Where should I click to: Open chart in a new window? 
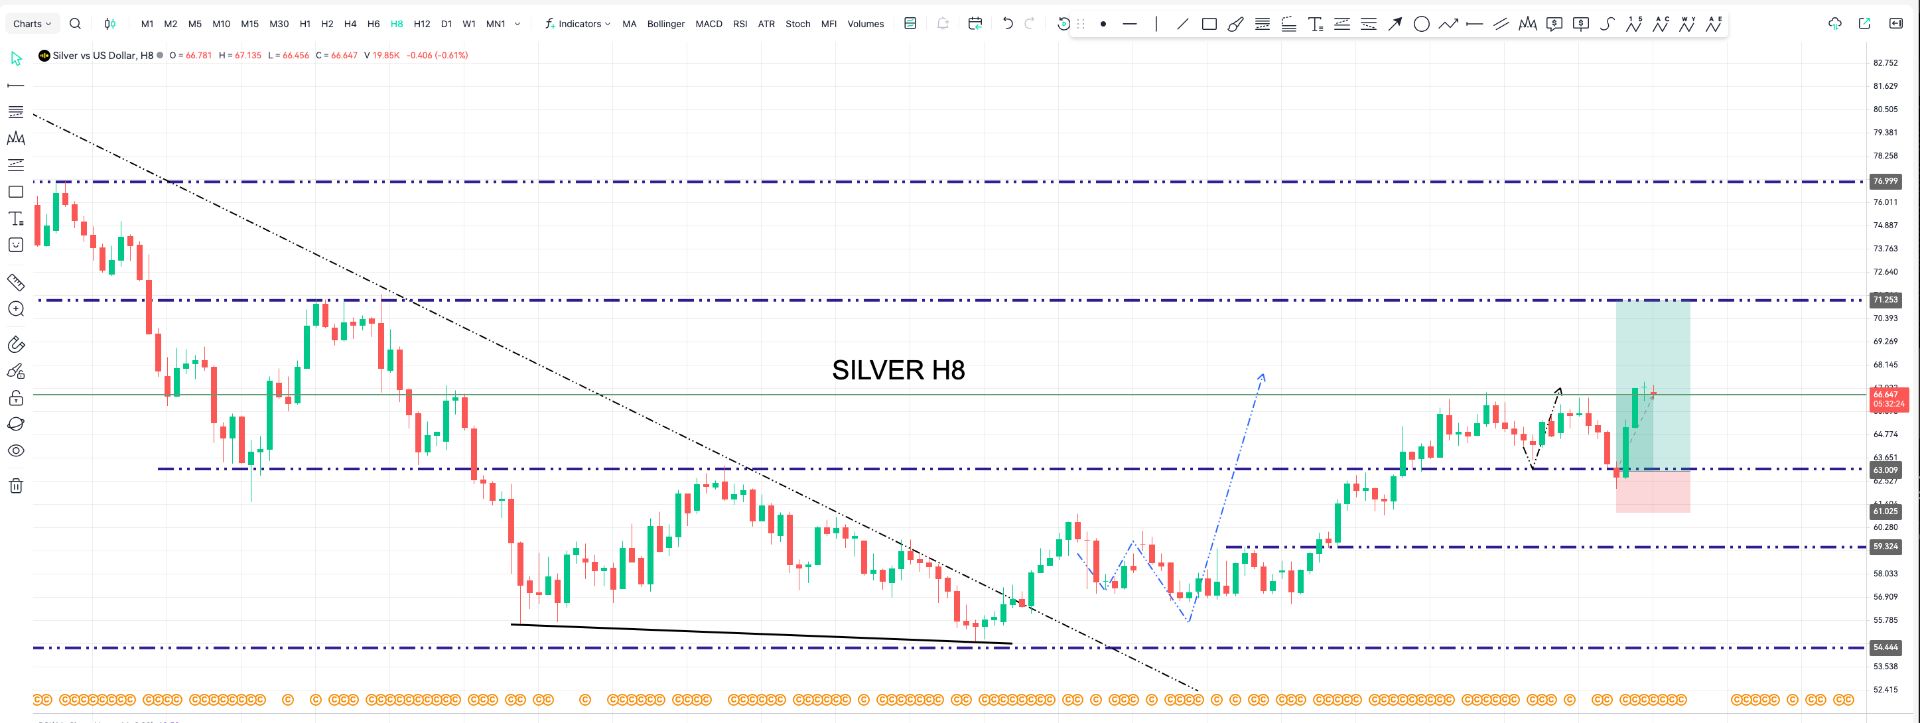coord(1864,24)
